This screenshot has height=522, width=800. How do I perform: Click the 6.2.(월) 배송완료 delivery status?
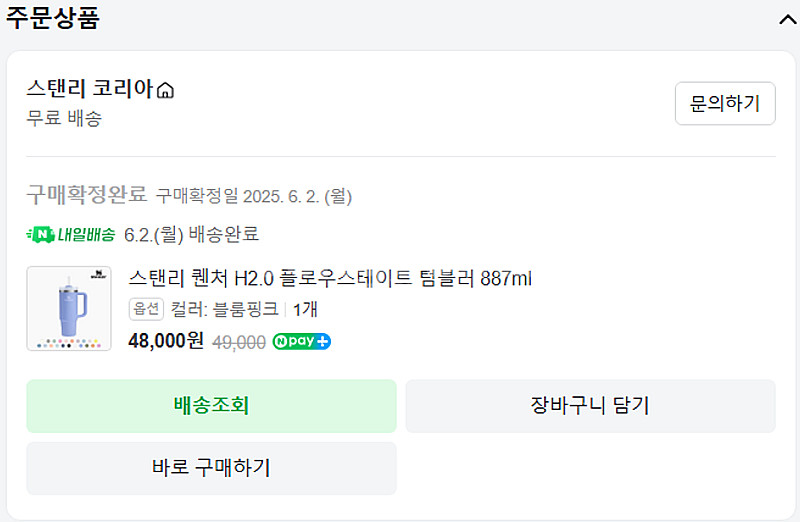click(x=191, y=235)
